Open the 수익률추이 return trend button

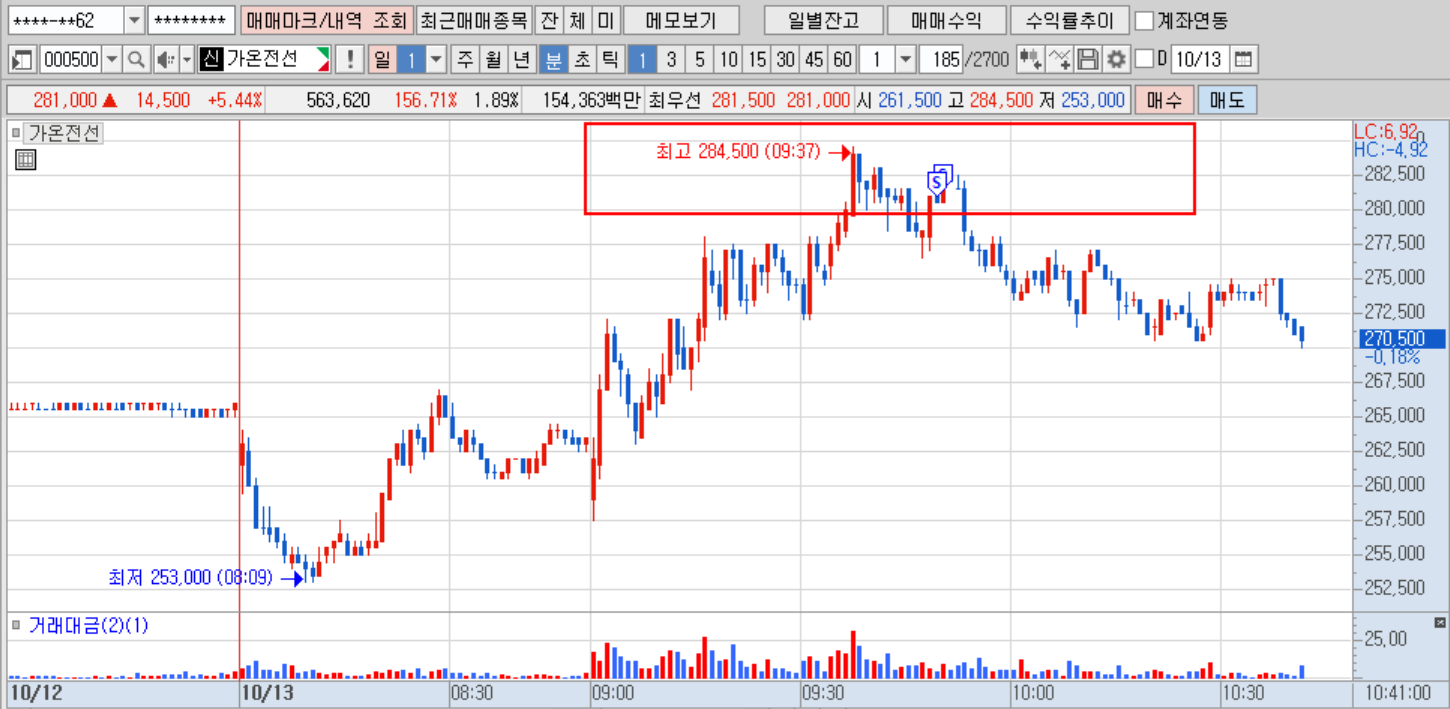coord(1069,20)
